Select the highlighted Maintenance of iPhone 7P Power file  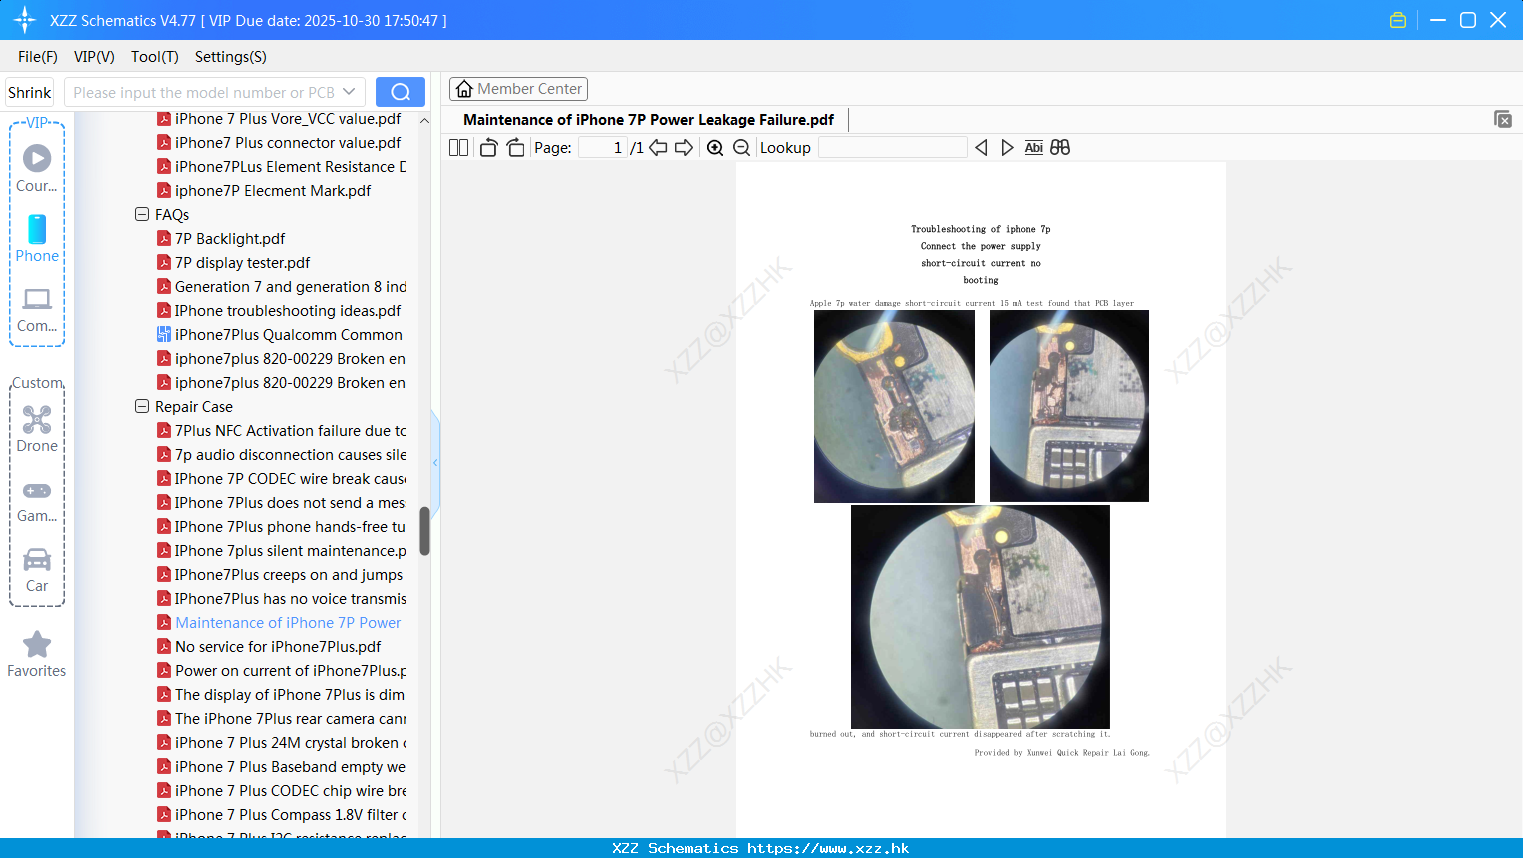pyautogui.click(x=279, y=623)
